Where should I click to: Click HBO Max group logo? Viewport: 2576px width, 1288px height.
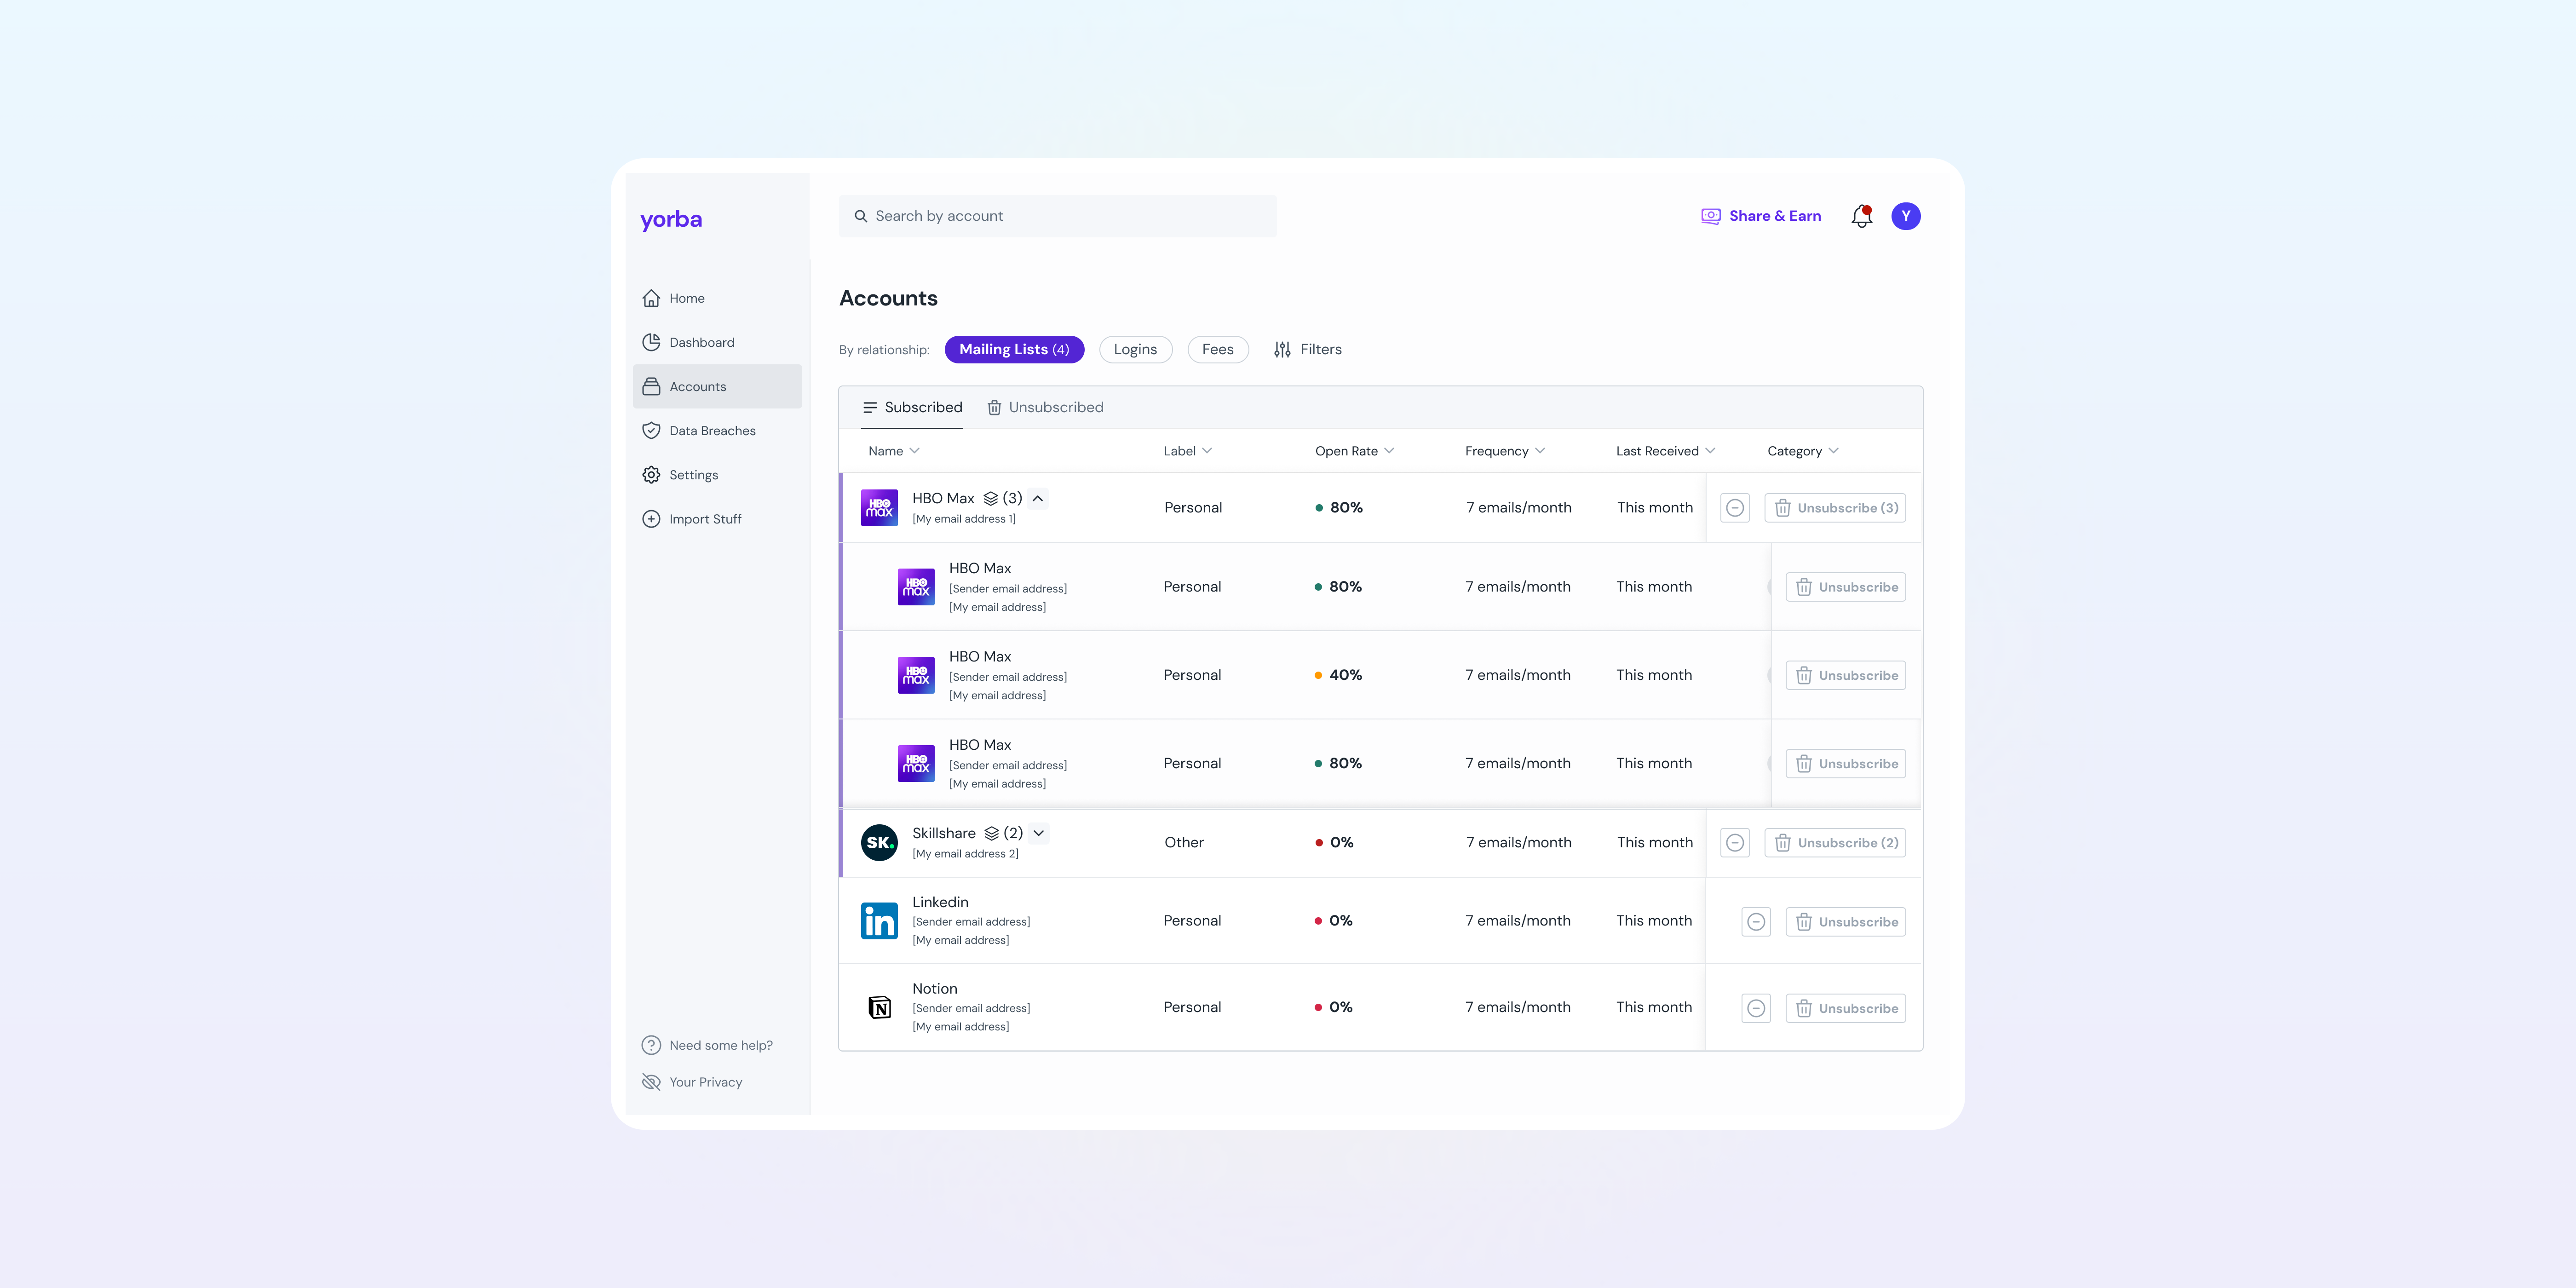(x=879, y=507)
